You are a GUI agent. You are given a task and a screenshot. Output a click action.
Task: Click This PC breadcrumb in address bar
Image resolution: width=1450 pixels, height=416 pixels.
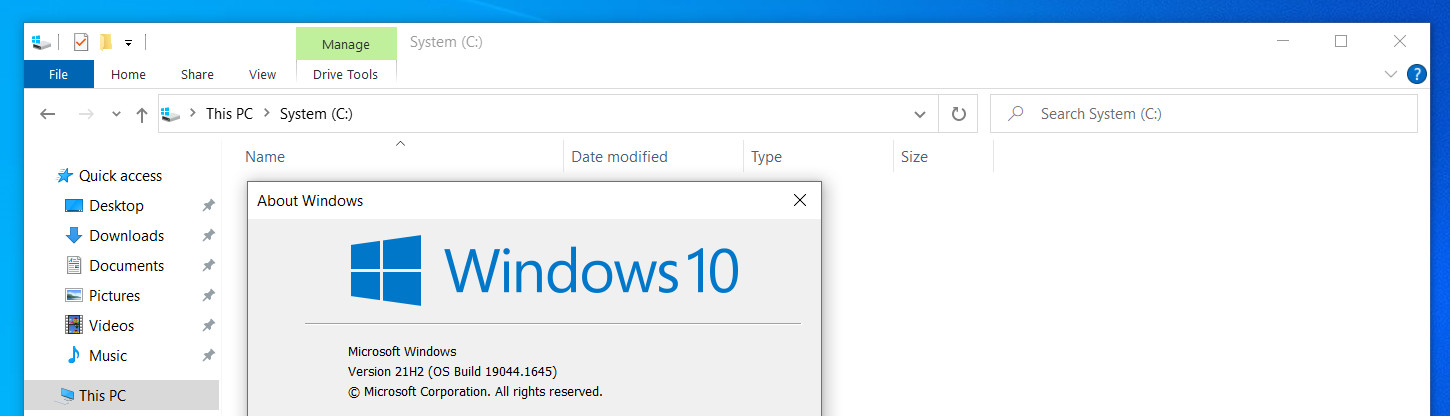tap(229, 114)
